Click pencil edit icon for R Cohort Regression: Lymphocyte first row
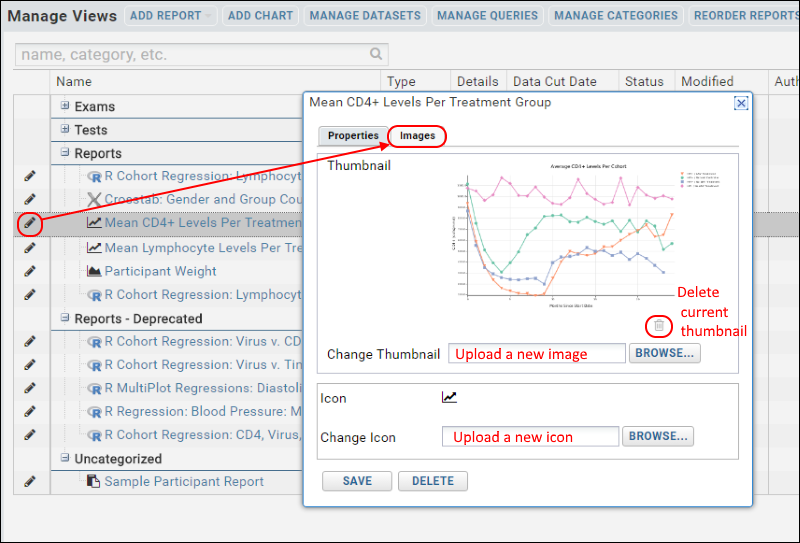This screenshot has width=800, height=543. pos(30,176)
